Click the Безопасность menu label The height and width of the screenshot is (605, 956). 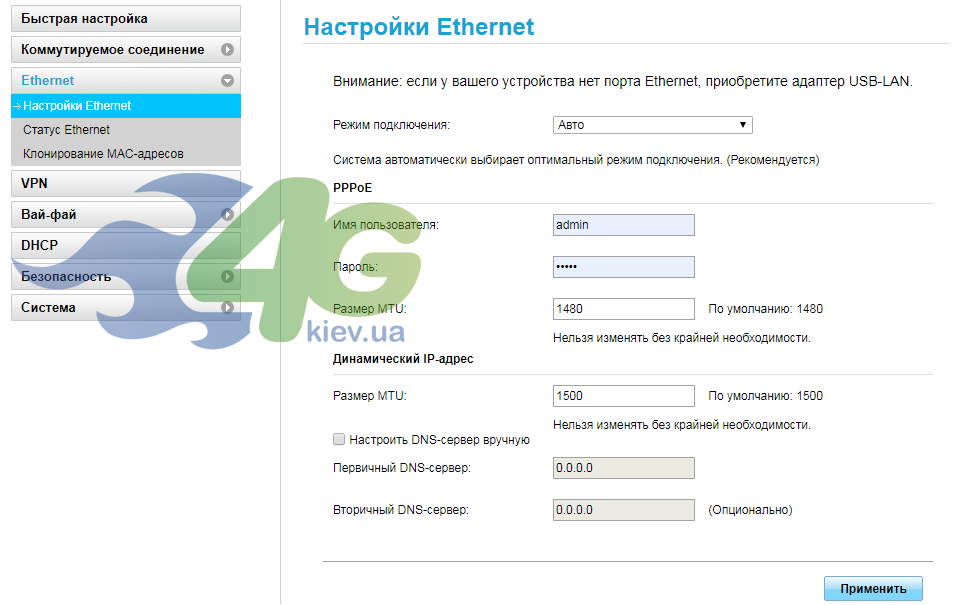pyautogui.click(x=66, y=276)
